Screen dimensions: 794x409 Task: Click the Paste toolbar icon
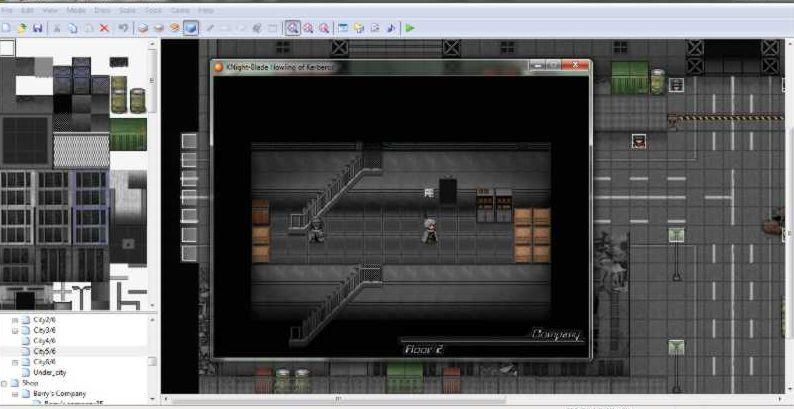[x=89, y=28]
